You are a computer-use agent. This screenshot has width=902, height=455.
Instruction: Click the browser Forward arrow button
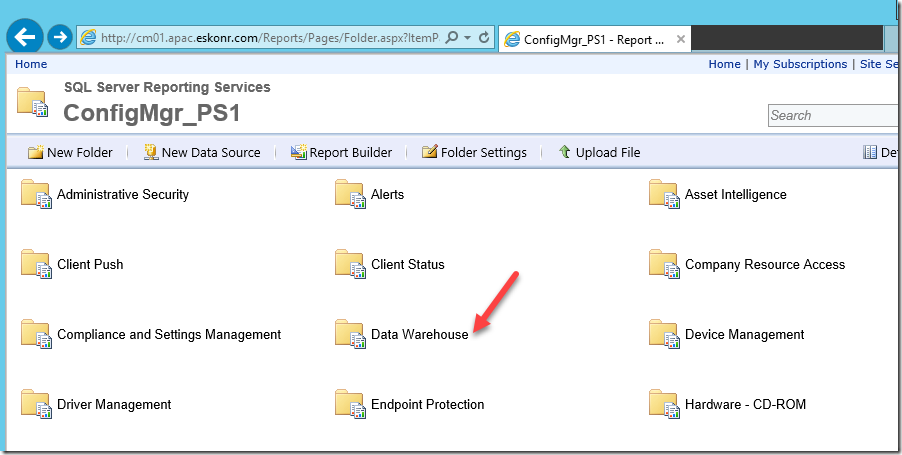click(59, 37)
